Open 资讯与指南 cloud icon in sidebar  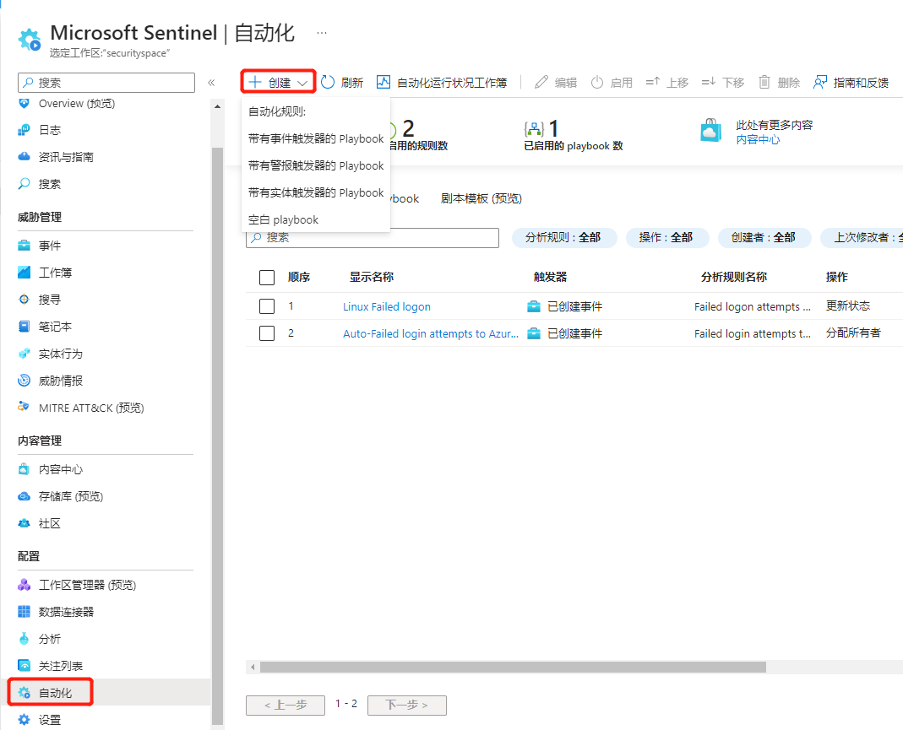click(x=24, y=157)
